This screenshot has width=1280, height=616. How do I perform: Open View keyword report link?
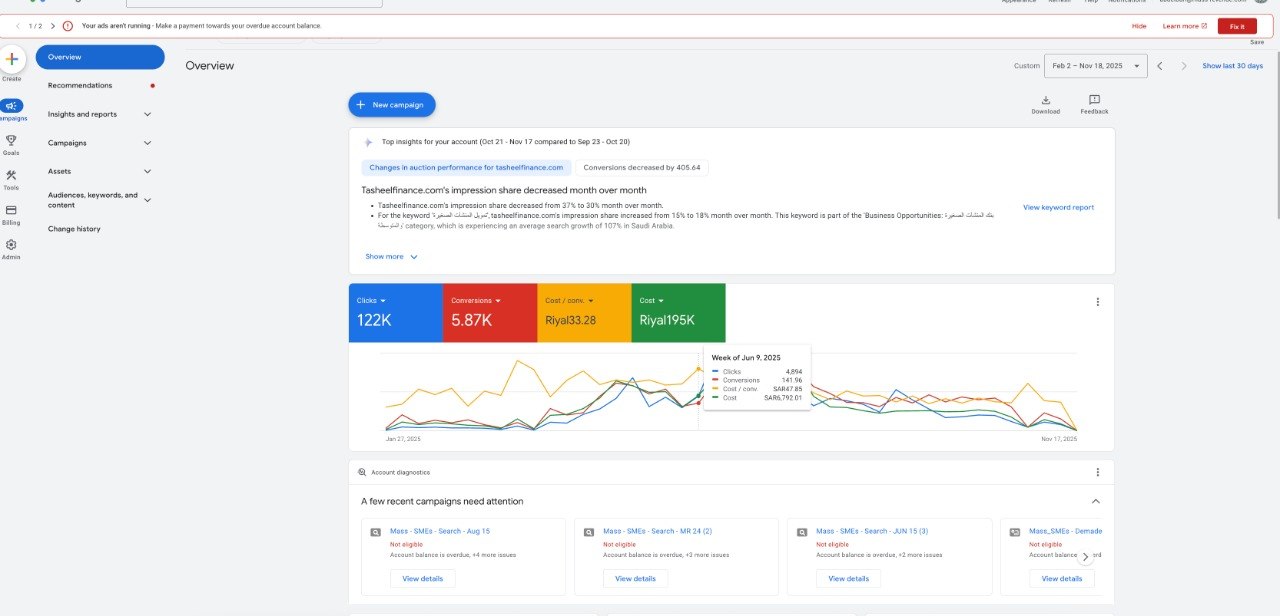pos(1058,208)
